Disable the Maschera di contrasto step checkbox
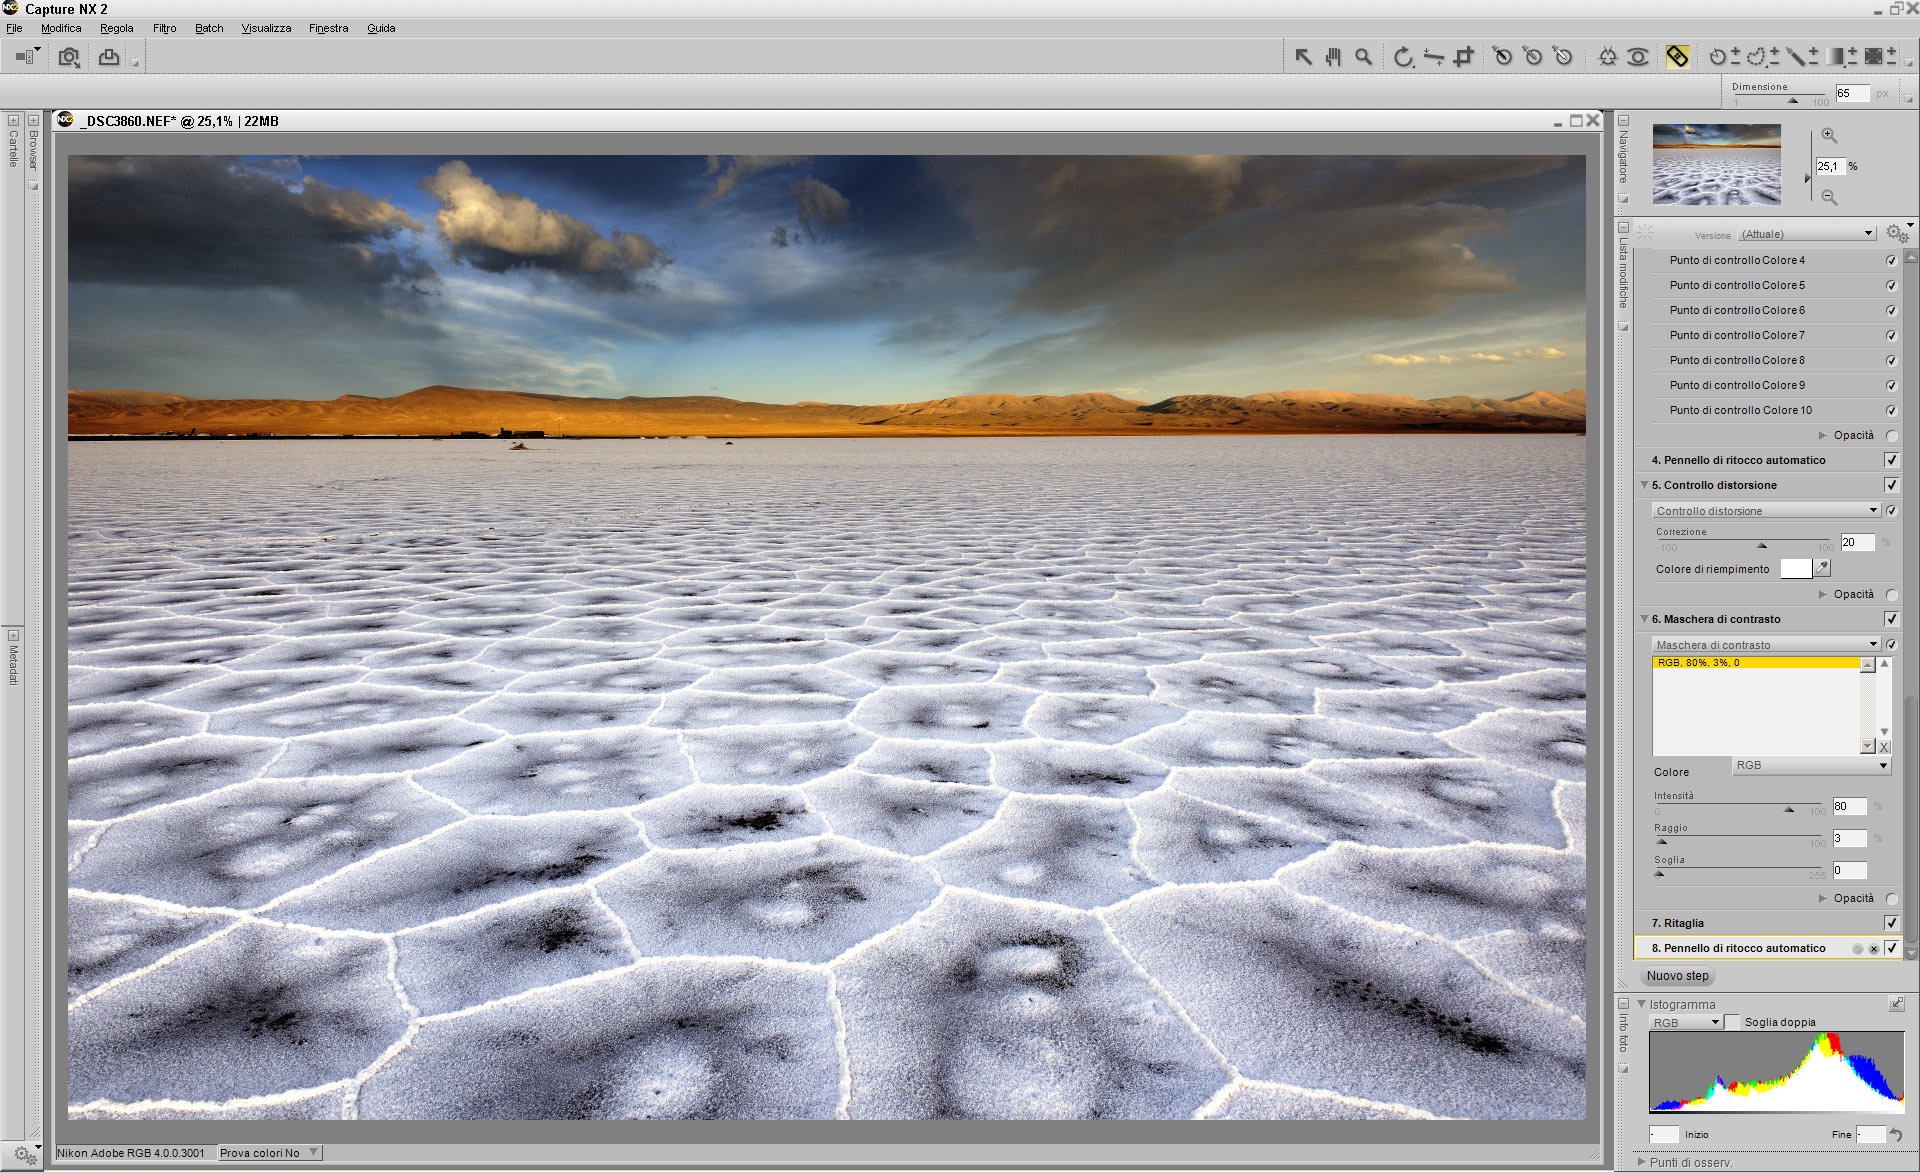 [1891, 619]
